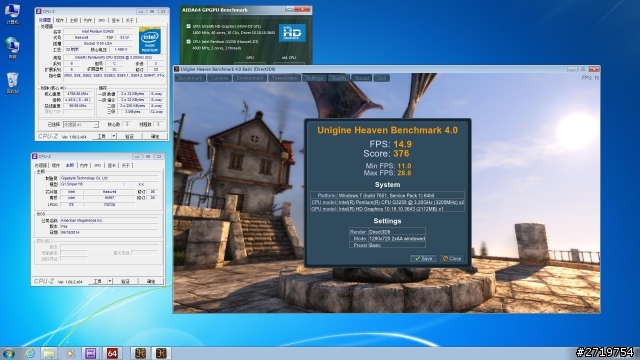Click the Unigine Heaven window title icon
The height and width of the screenshot is (360, 640).
[x=177, y=69]
